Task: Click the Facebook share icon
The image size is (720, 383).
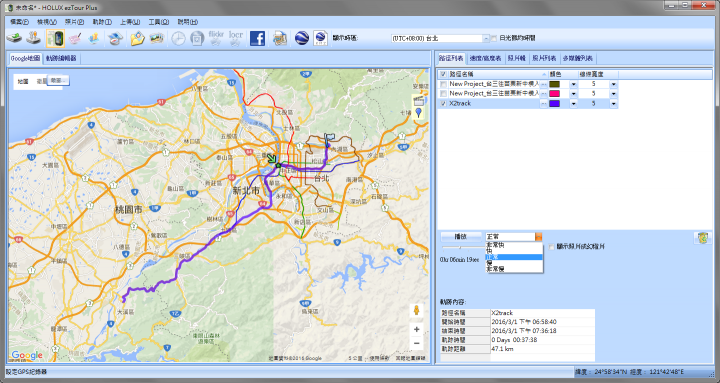Action: 257,38
